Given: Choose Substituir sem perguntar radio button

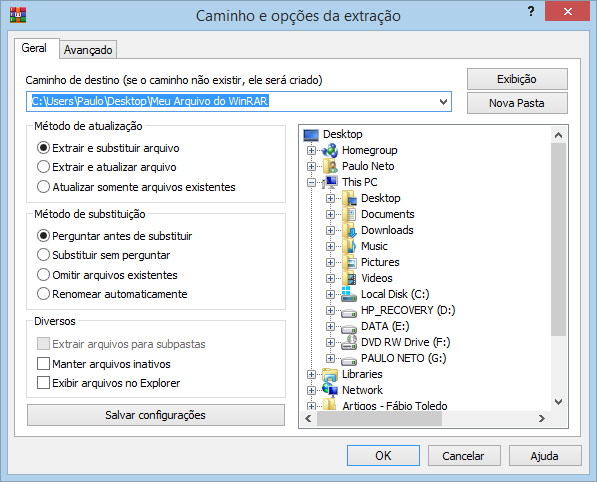Looking at the screenshot, I should point(43,255).
